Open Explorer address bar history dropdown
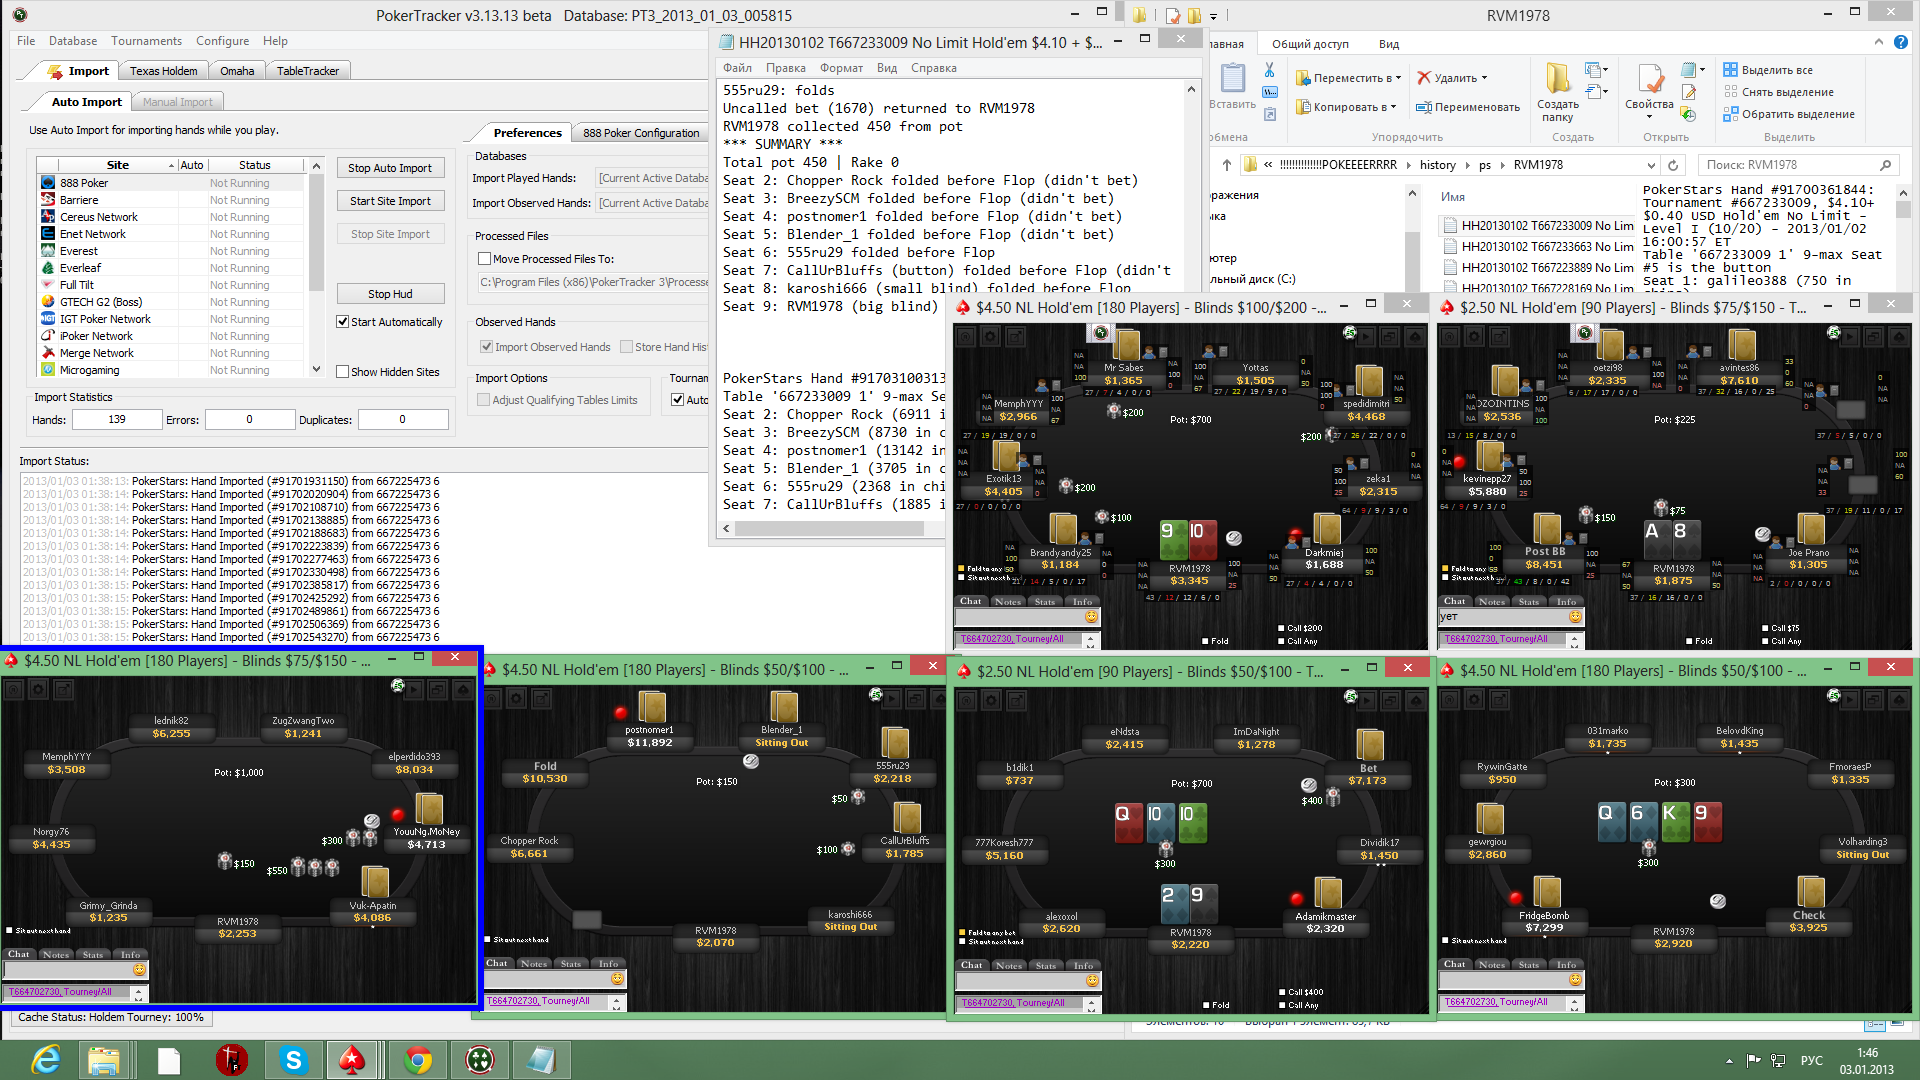This screenshot has width=1920, height=1080. pyautogui.click(x=1651, y=165)
